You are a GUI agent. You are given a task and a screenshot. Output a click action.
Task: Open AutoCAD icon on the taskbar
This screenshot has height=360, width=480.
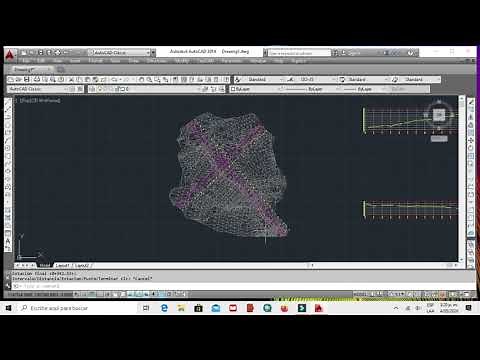[319, 308]
